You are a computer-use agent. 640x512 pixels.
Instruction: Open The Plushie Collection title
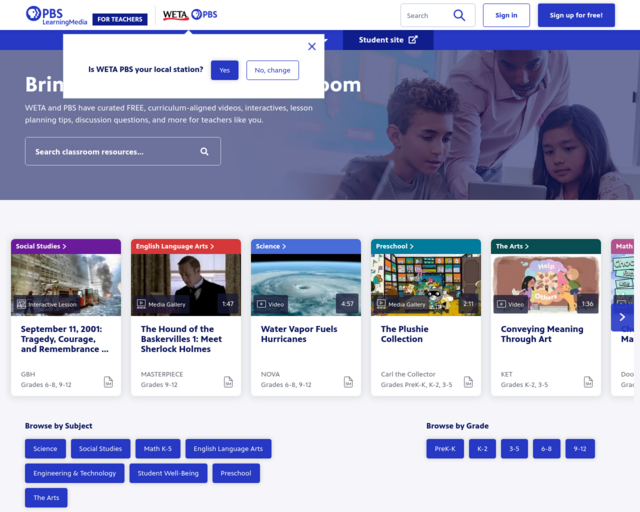404,334
